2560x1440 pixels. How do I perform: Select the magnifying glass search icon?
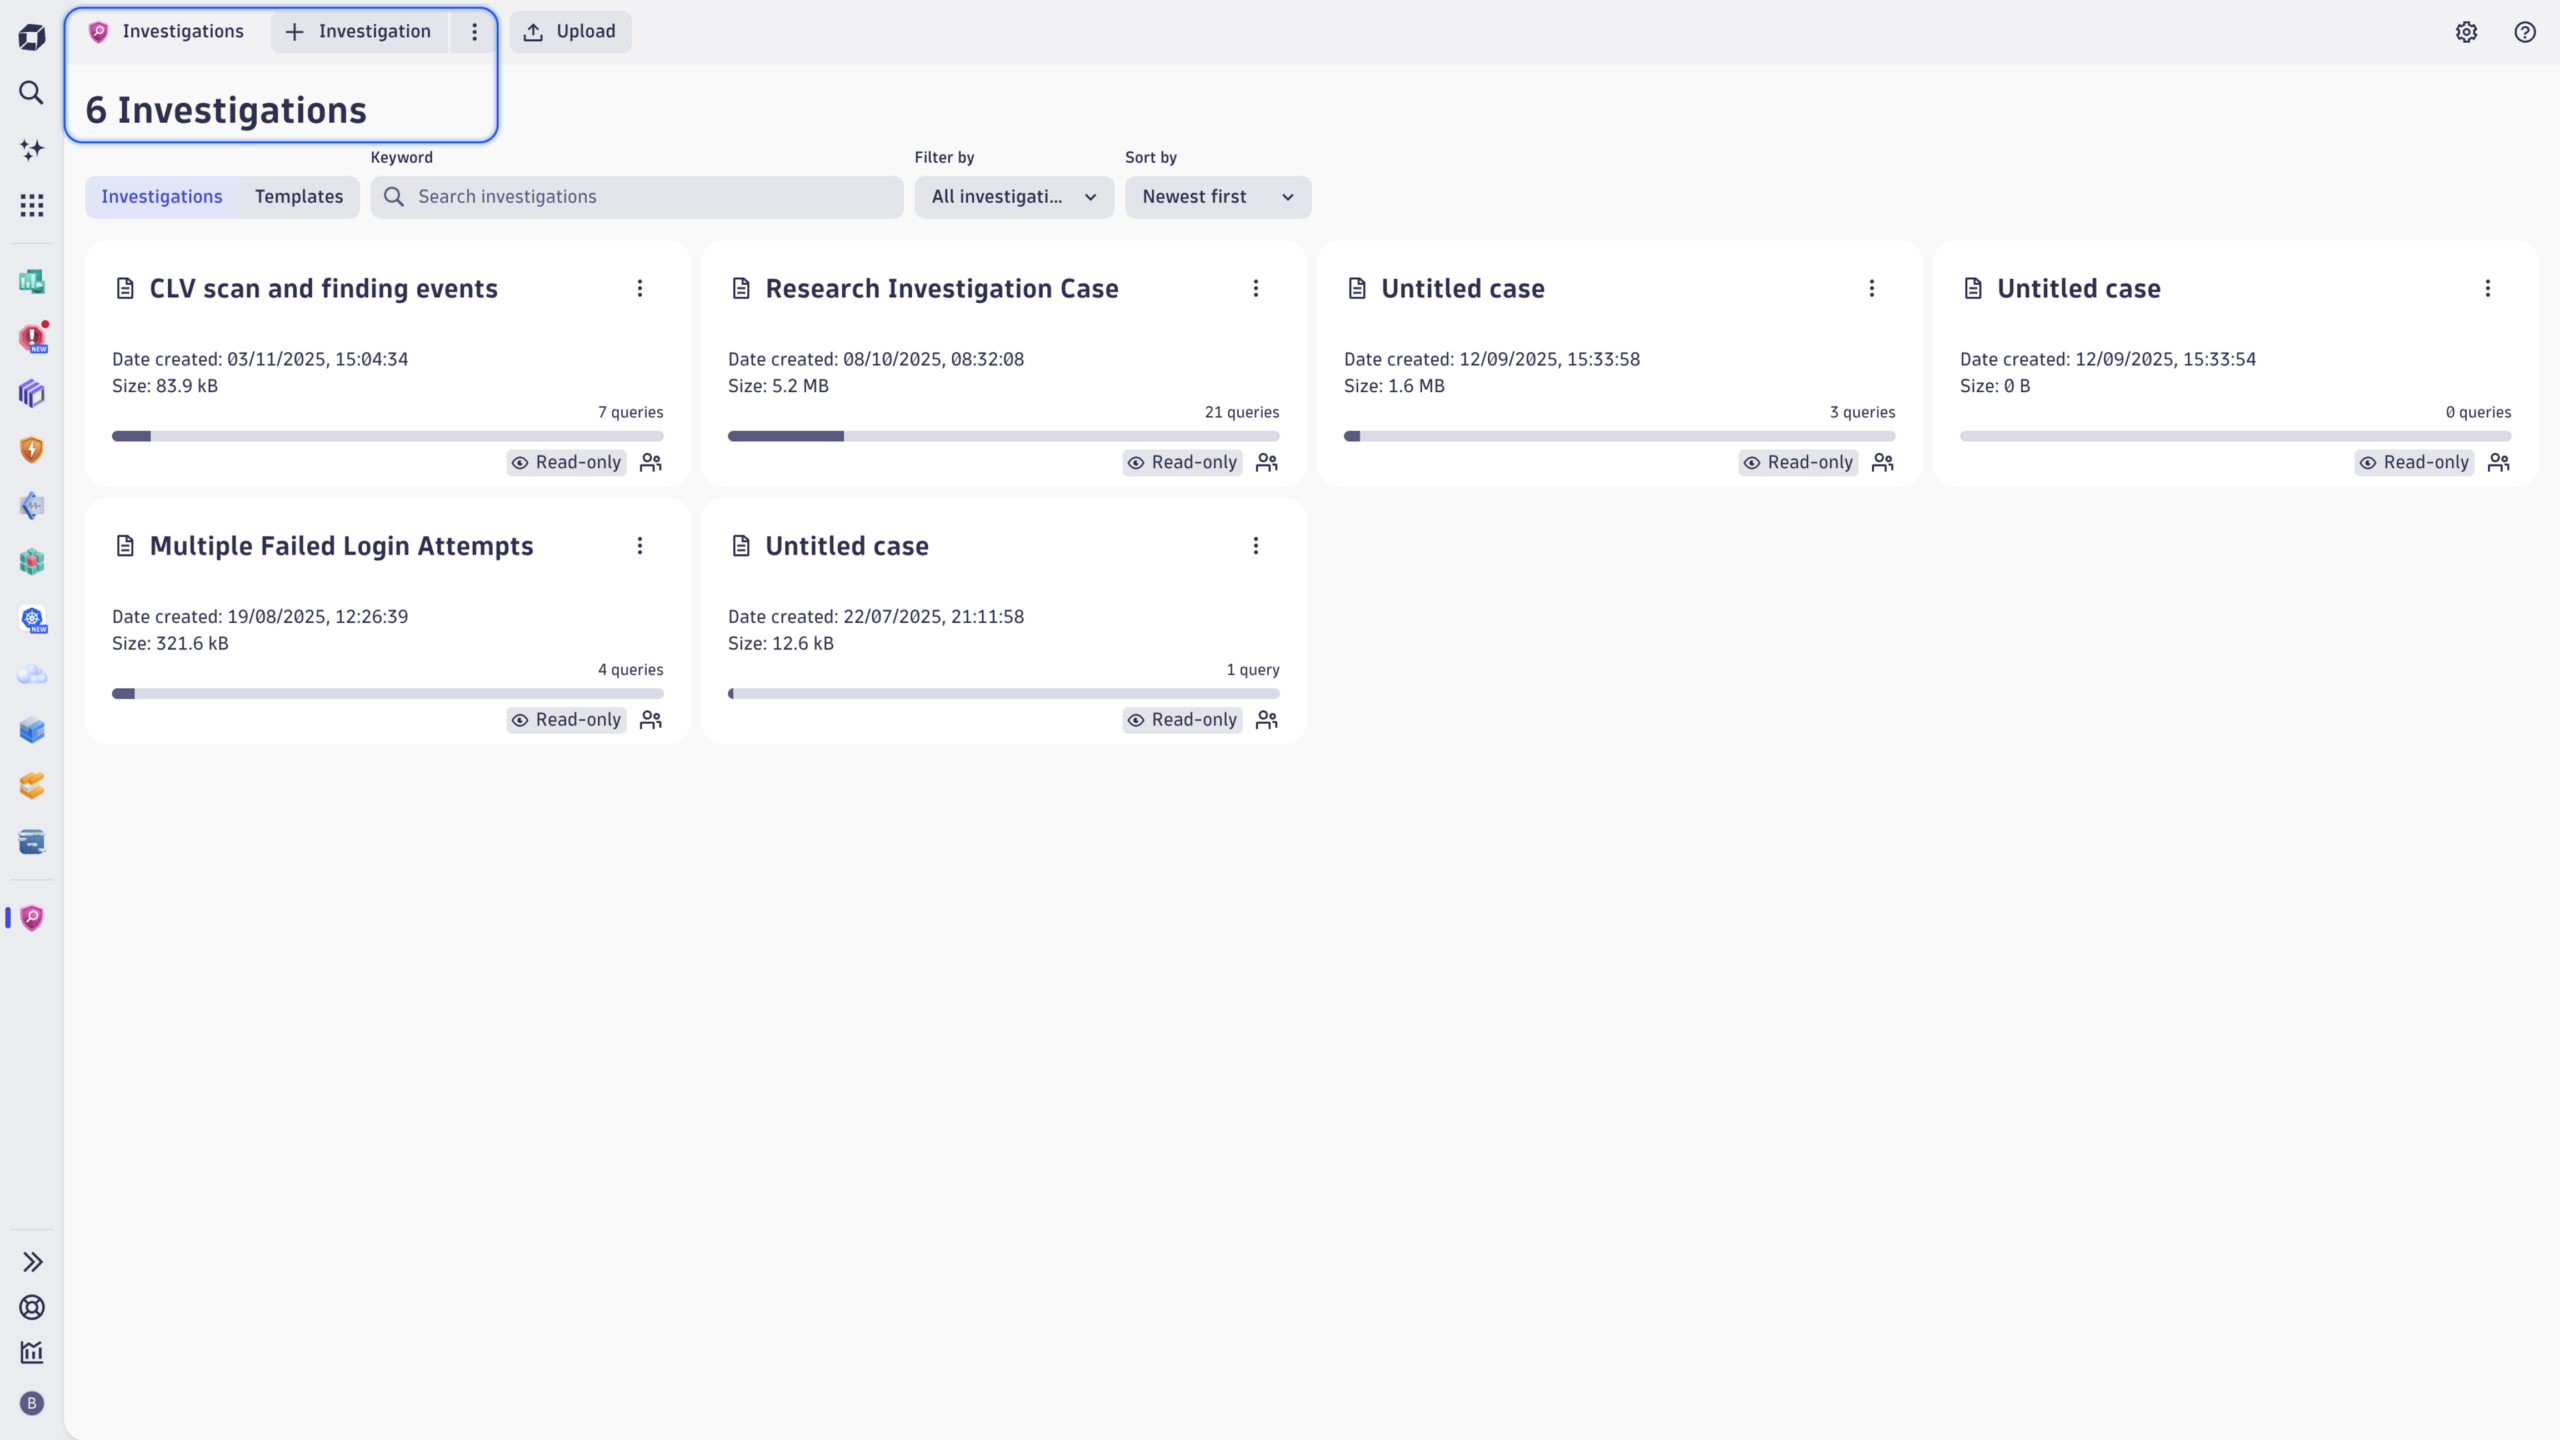click(31, 92)
